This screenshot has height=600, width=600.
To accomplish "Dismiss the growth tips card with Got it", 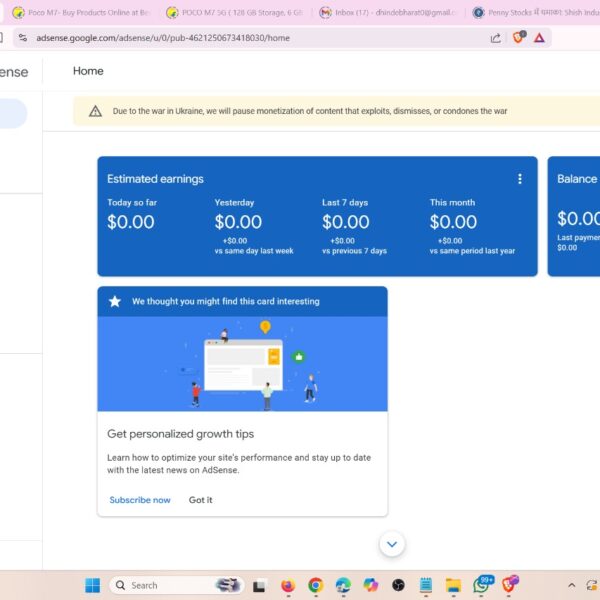I will [201, 500].
